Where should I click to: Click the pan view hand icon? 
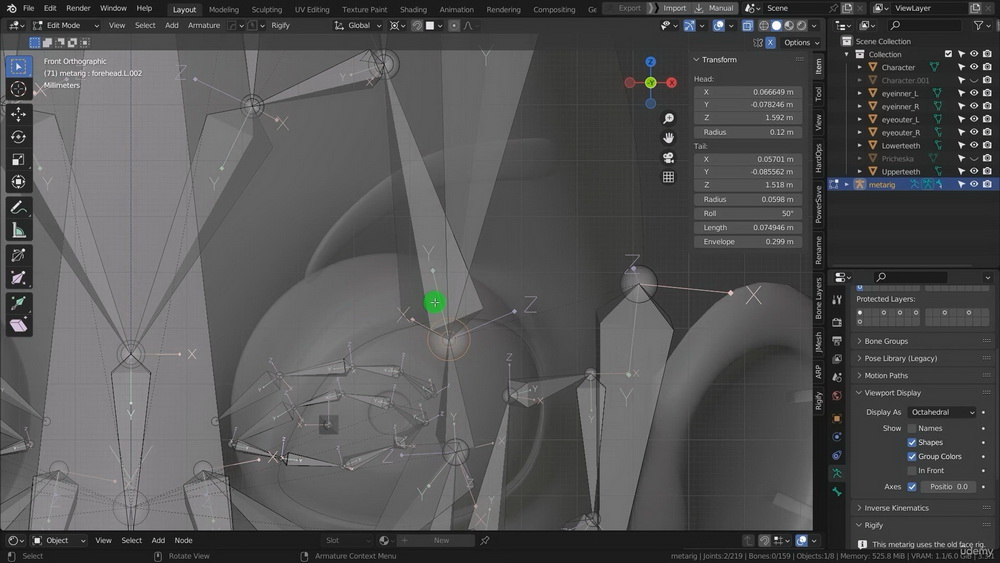pyautogui.click(x=668, y=138)
